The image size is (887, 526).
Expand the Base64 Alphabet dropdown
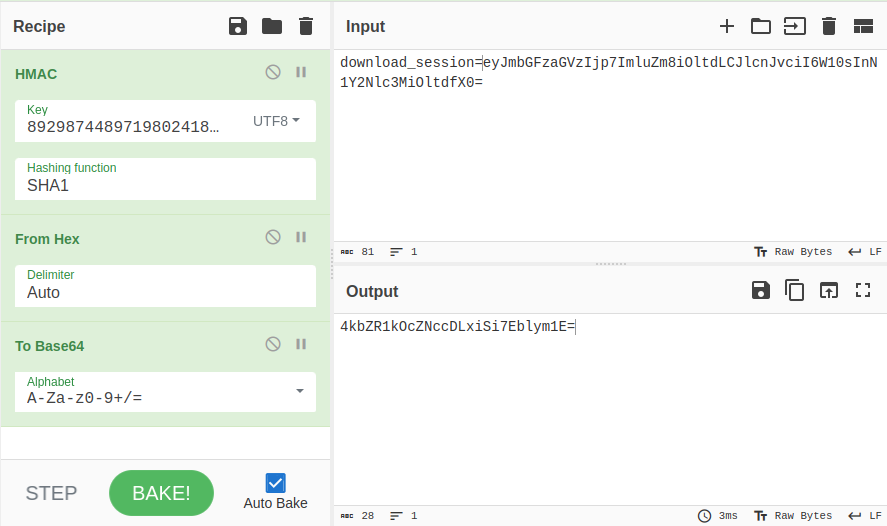(x=299, y=391)
